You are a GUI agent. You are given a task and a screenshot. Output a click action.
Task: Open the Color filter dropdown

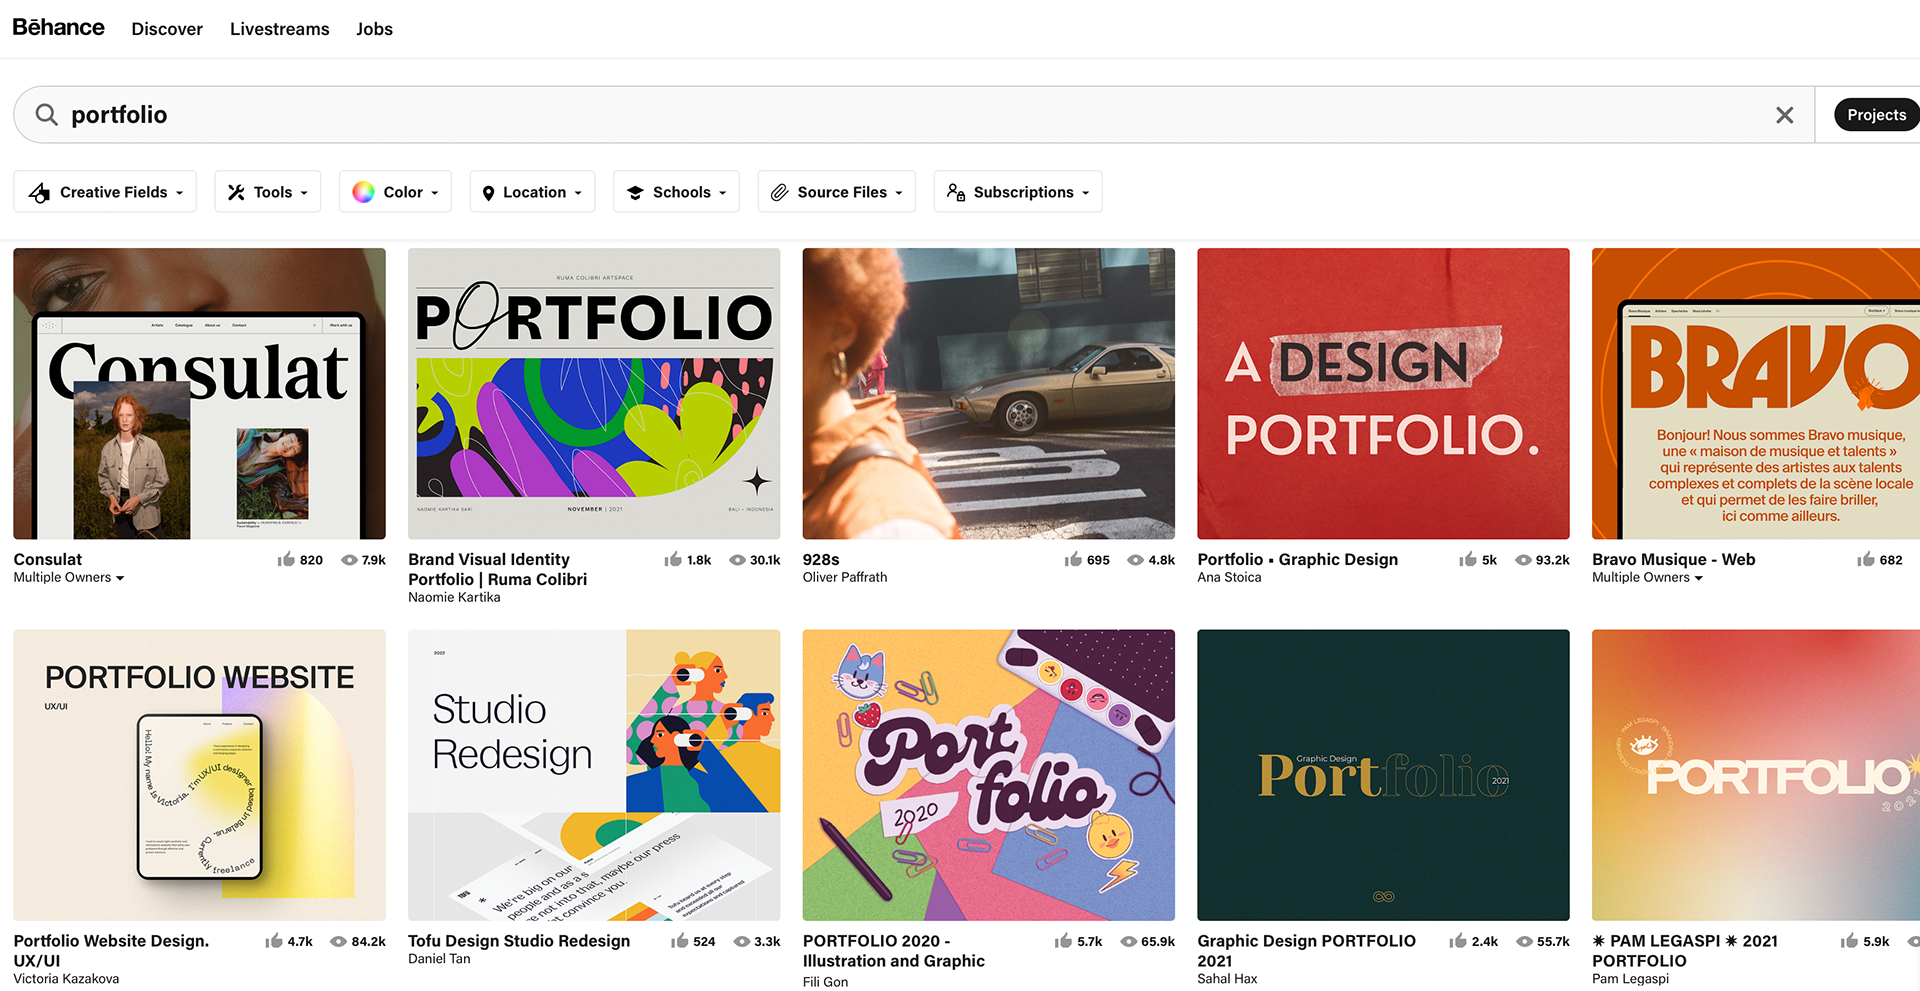pyautogui.click(x=396, y=192)
